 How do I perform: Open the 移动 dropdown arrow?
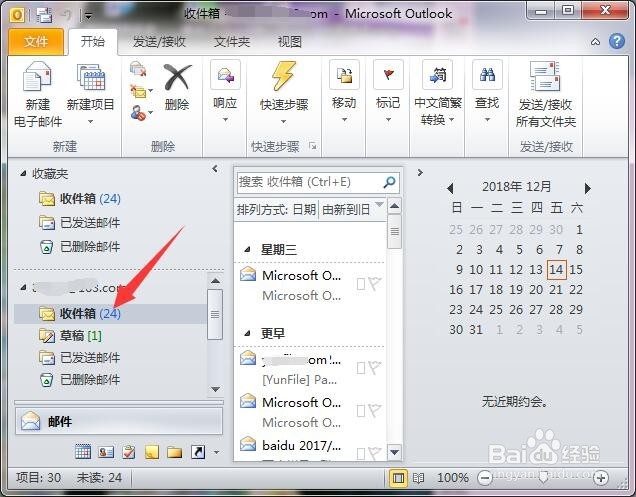click(x=344, y=120)
